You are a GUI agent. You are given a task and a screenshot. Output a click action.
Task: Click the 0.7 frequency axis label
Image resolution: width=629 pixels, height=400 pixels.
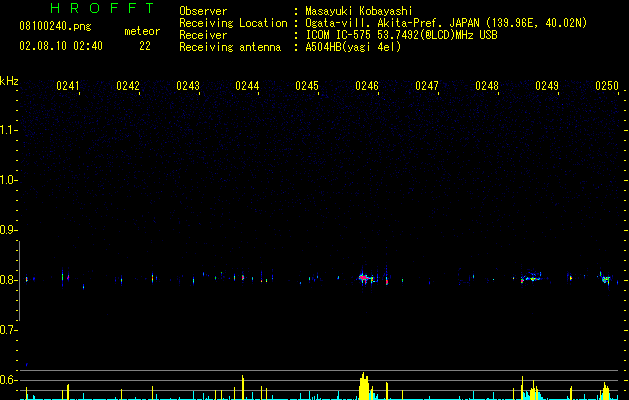[x=8, y=330]
